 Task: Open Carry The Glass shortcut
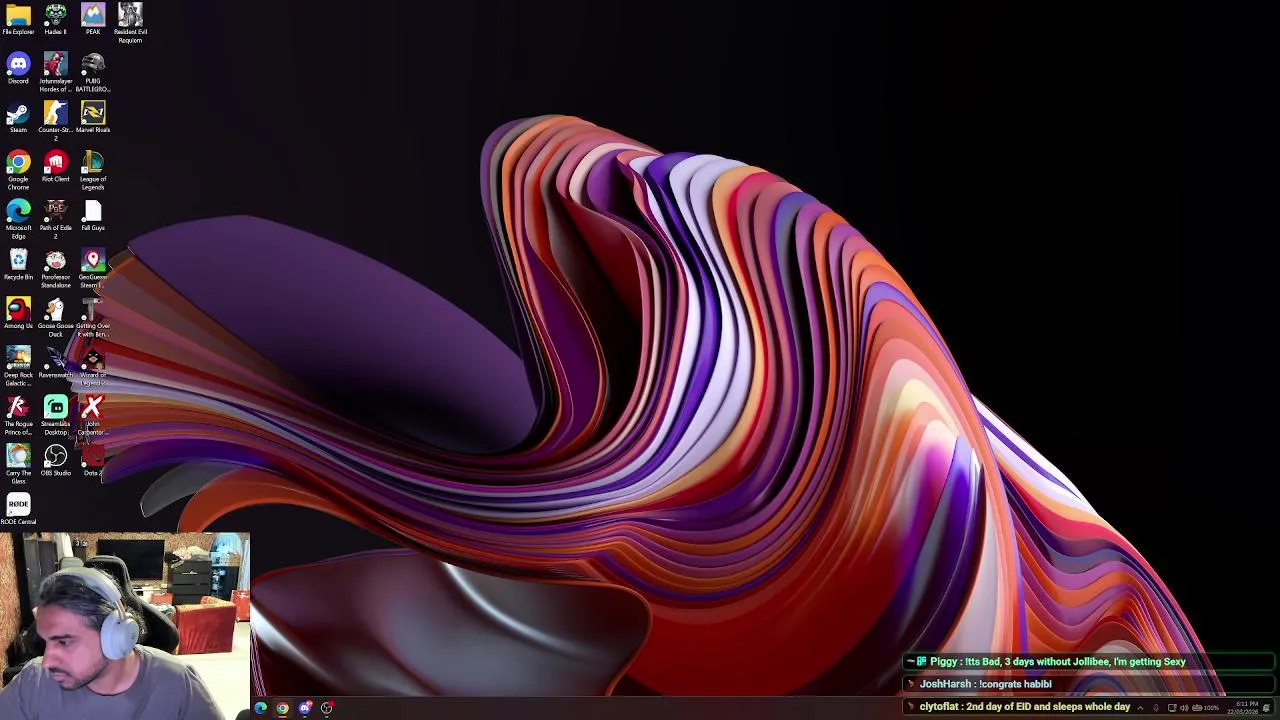point(18,464)
